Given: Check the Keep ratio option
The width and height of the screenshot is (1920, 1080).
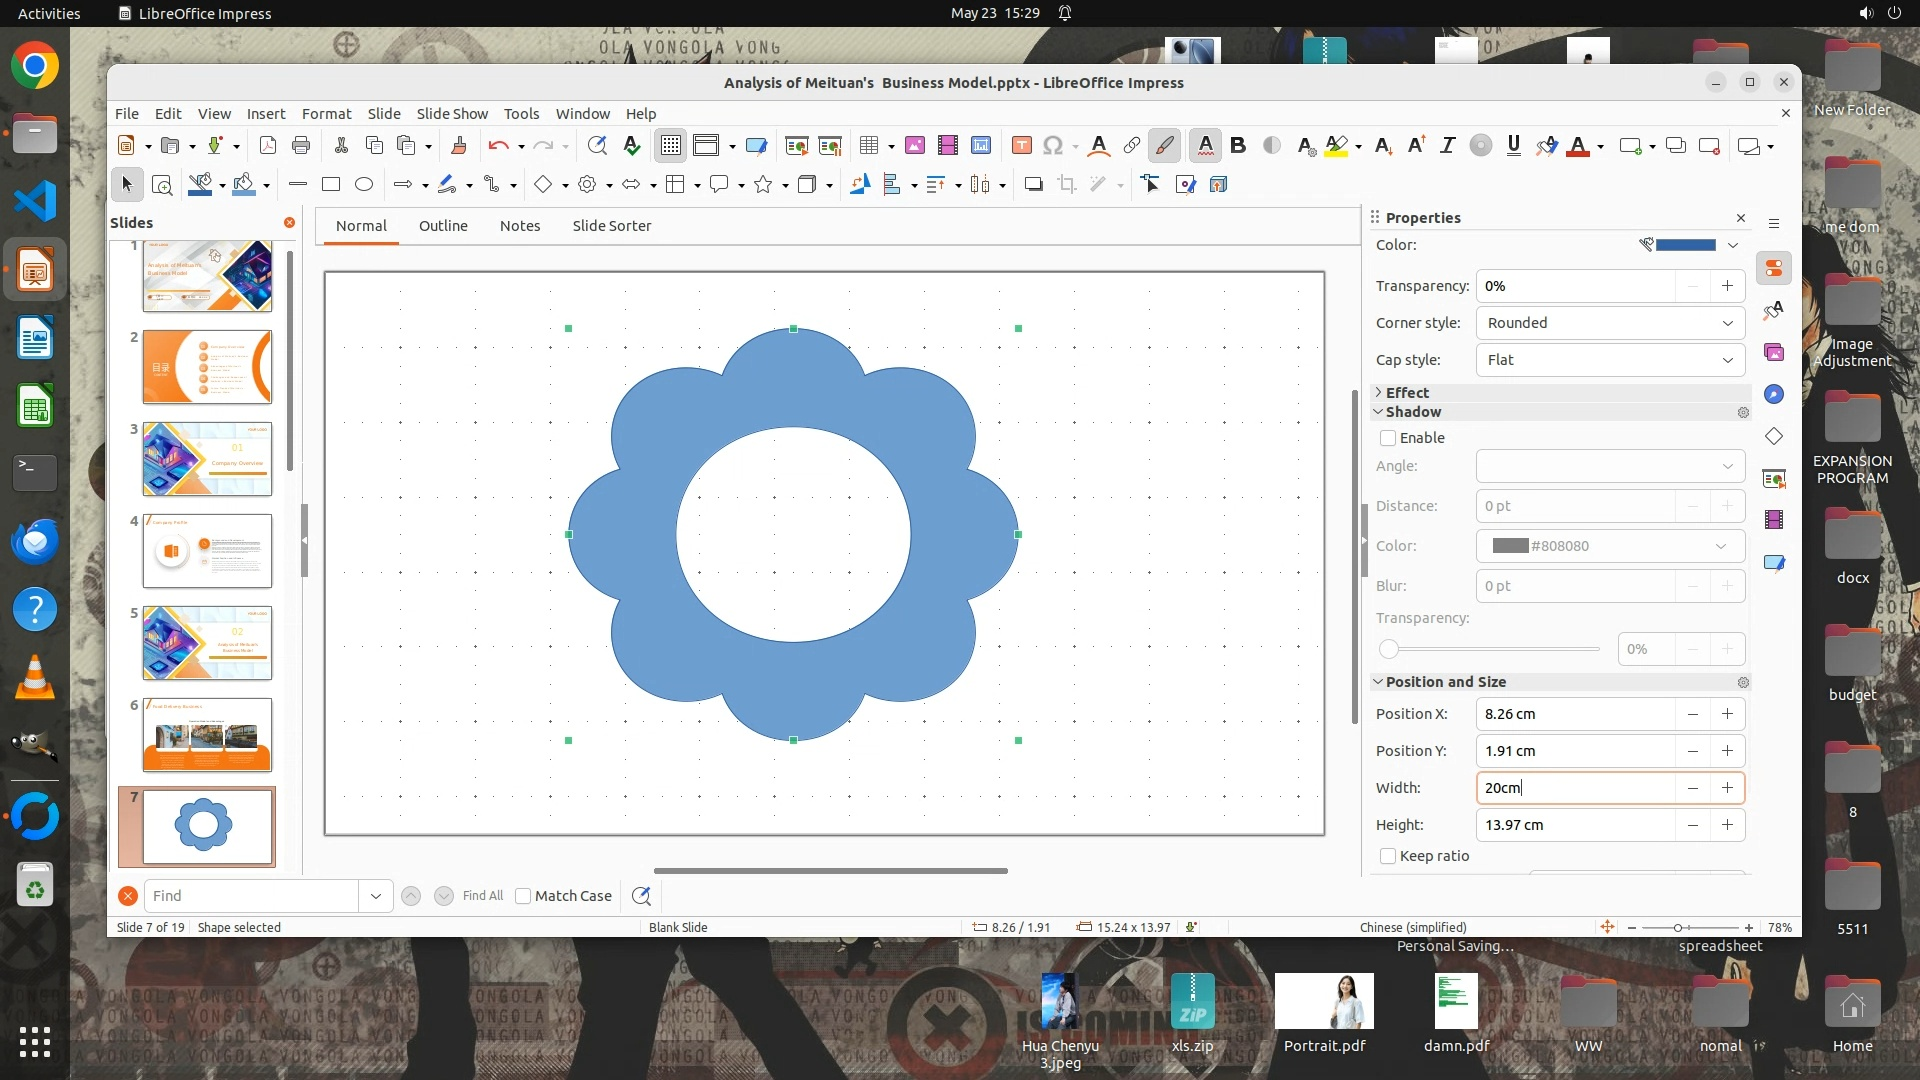Looking at the screenshot, I should (1388, 856).
